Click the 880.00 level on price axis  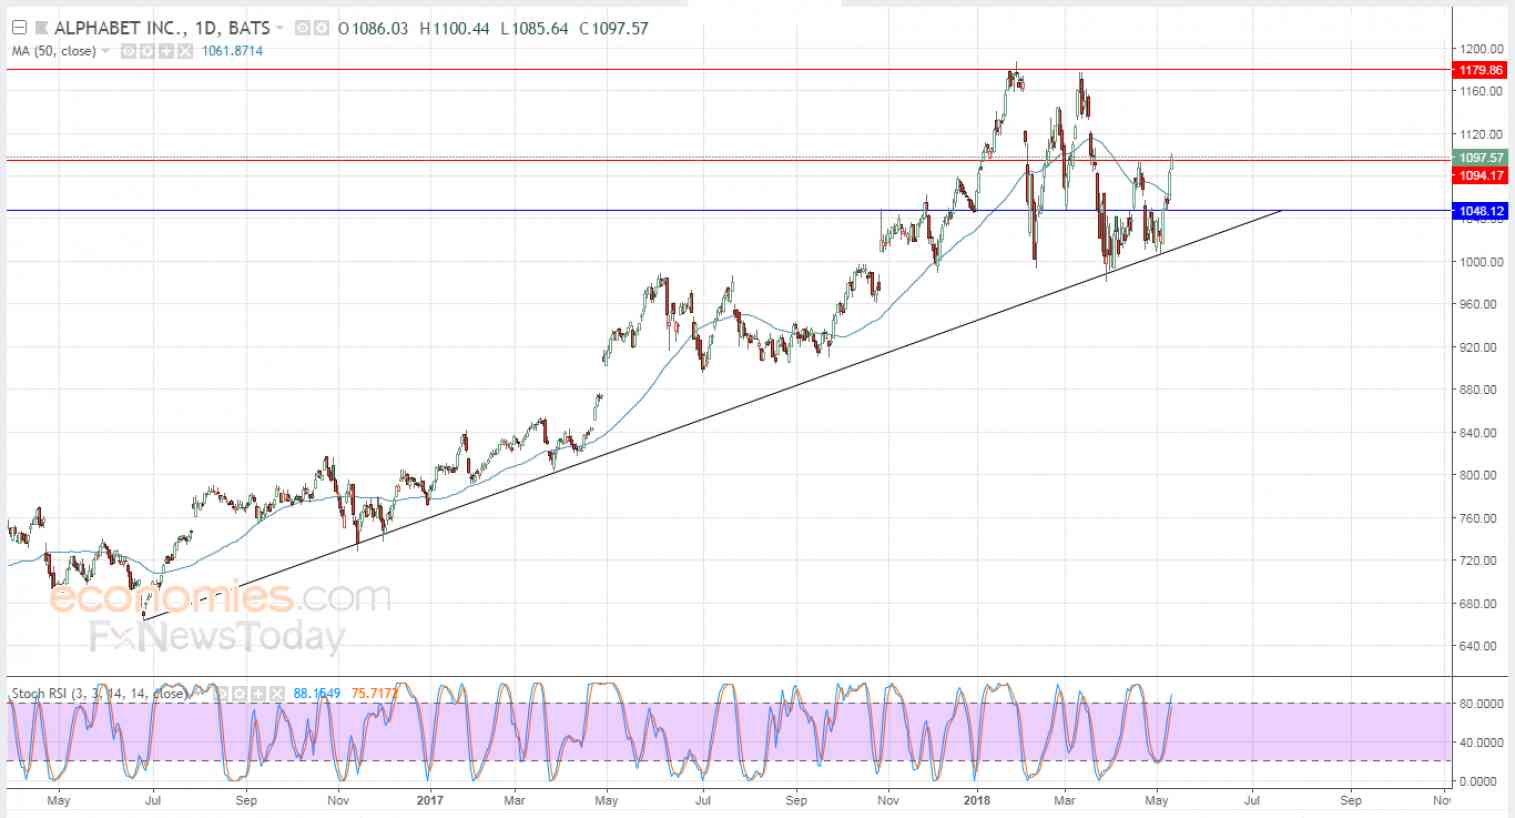click(1478, 390)
